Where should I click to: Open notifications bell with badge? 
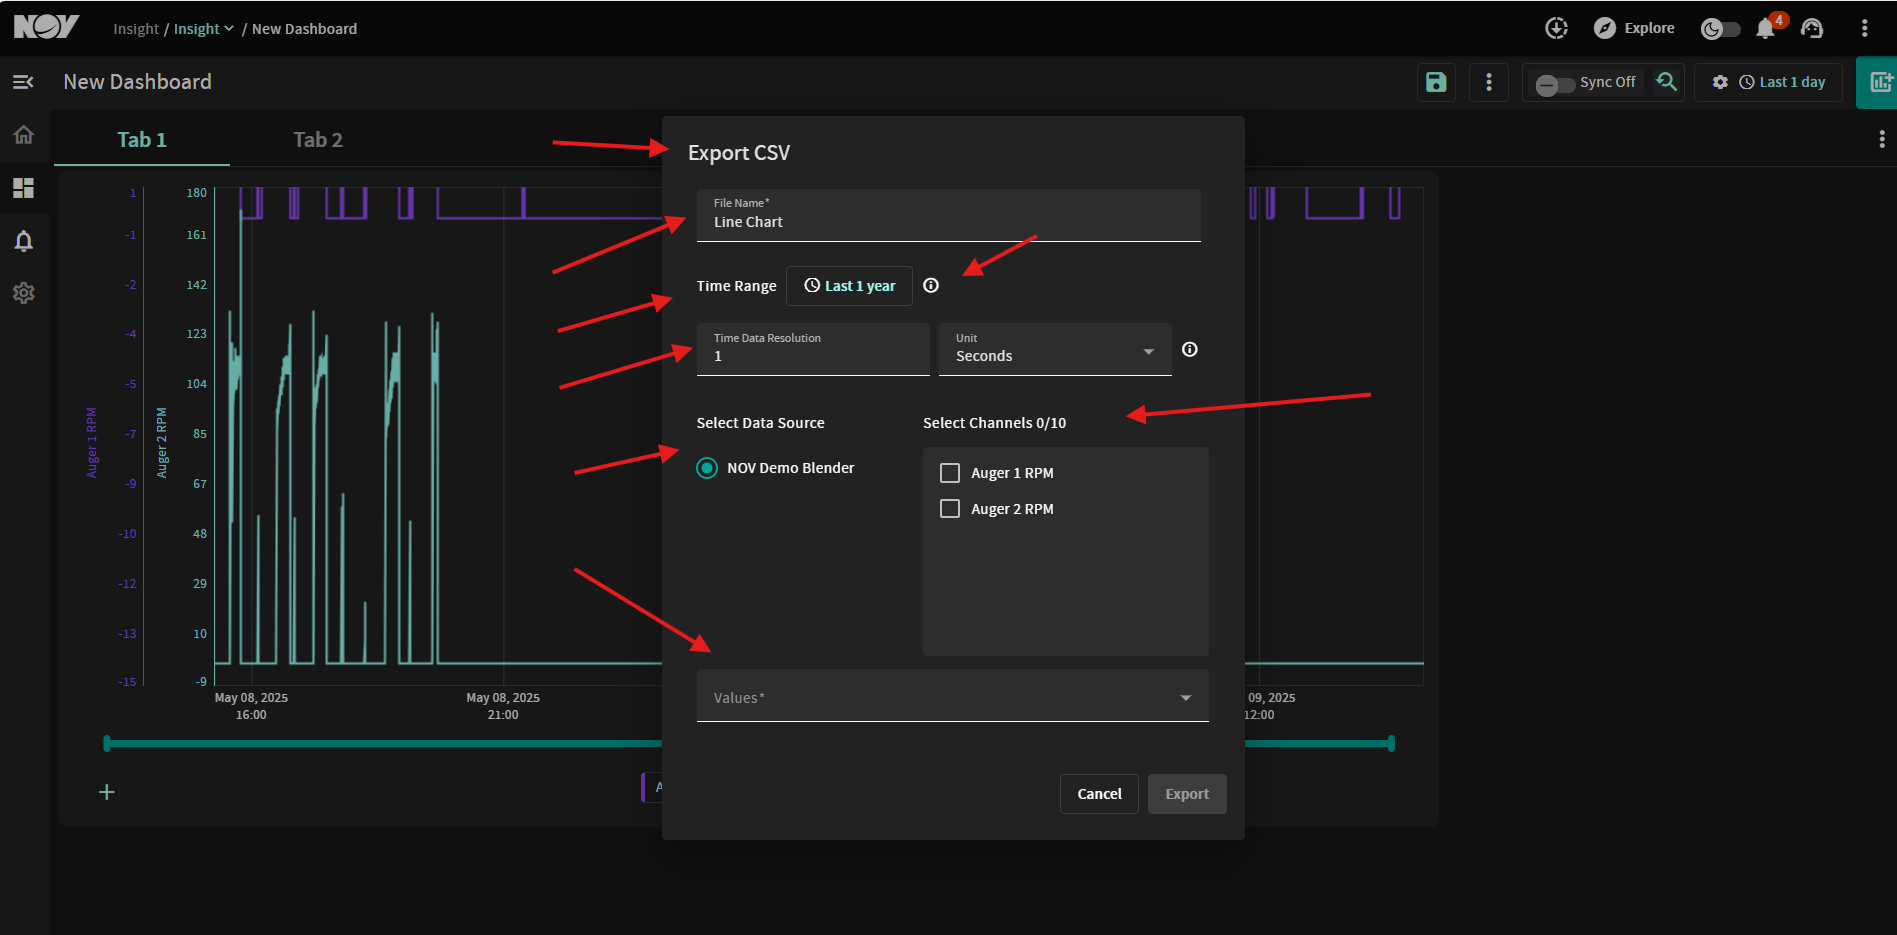tap(1766, 28)
